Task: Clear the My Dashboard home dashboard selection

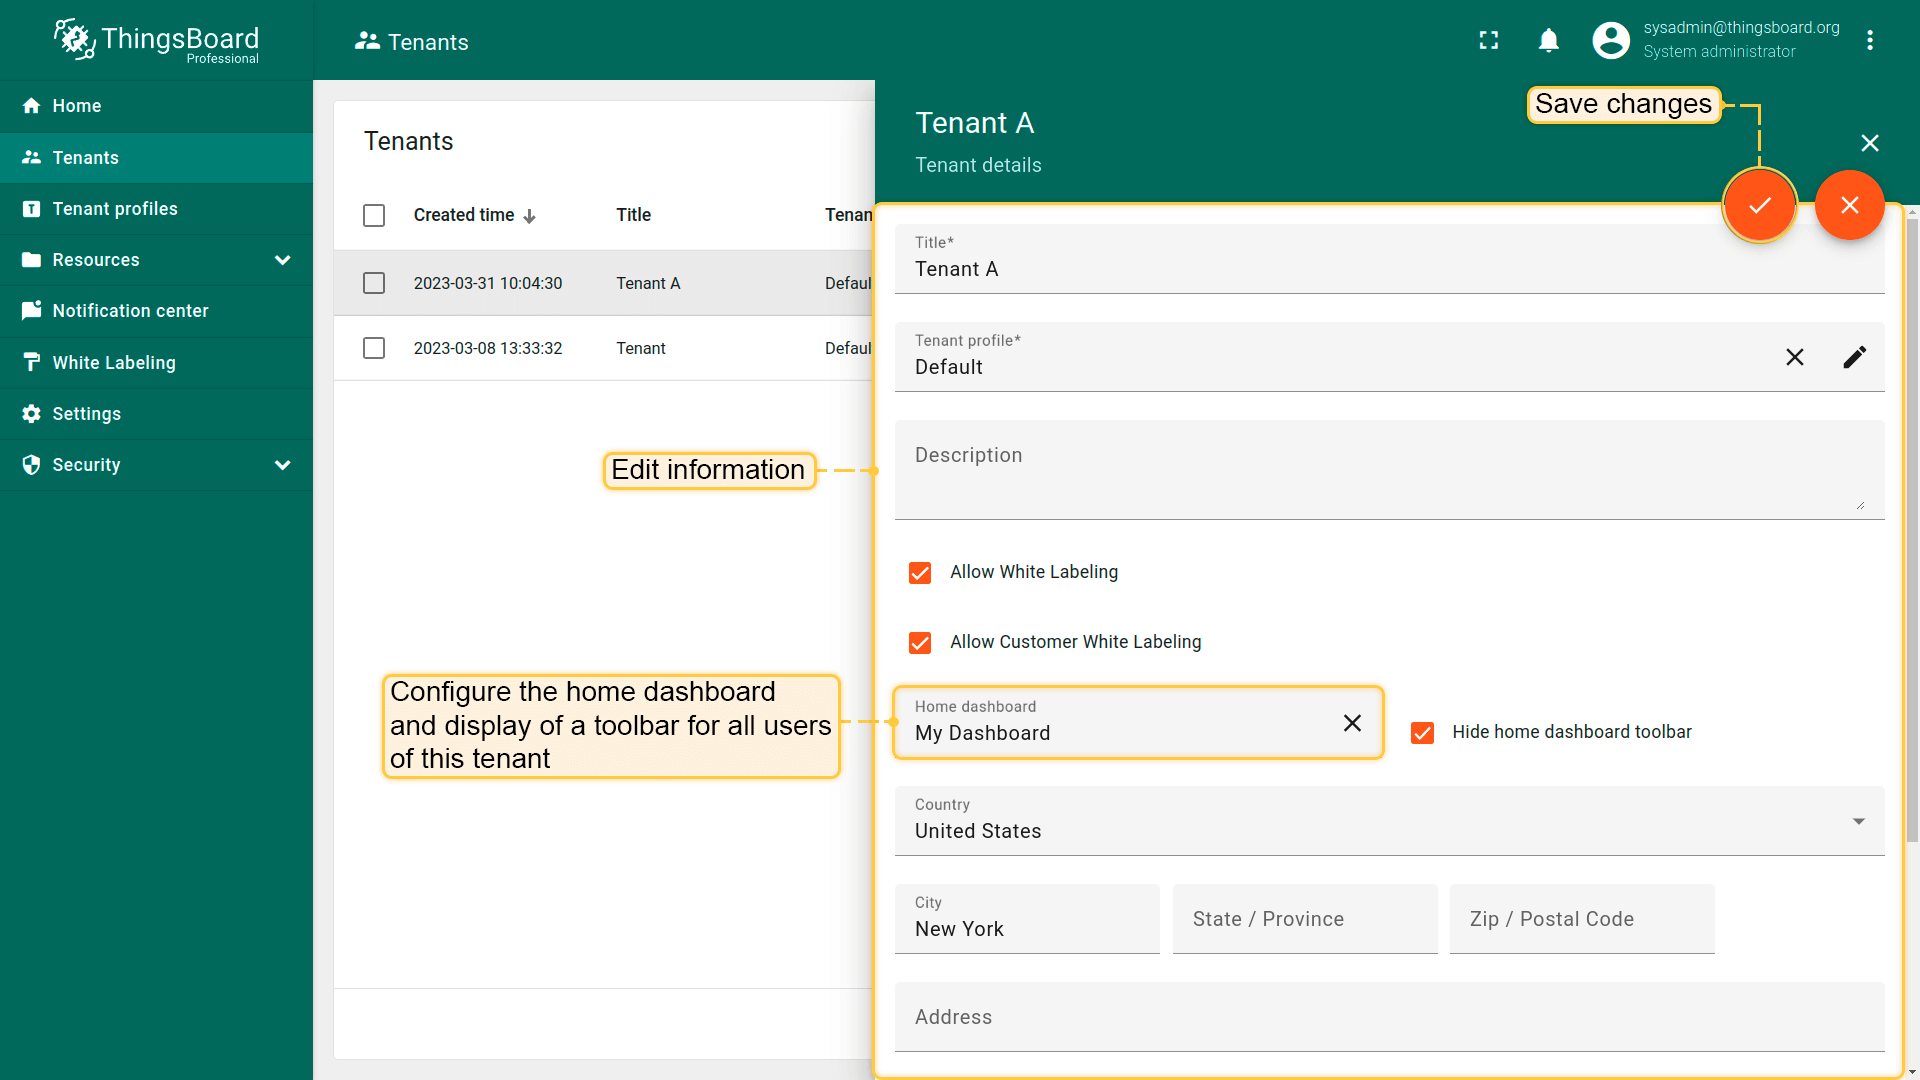Action: click(x=1352, y=723)
